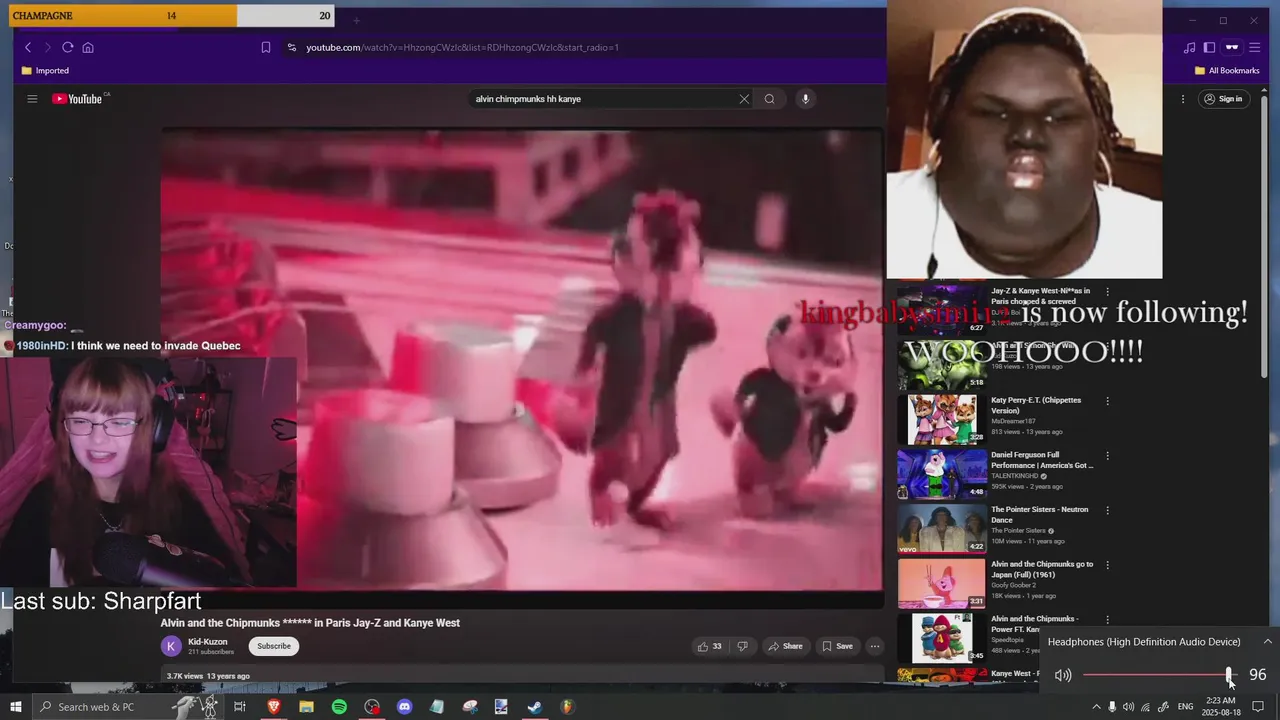This screenshot has width=1280, height=720.
Task: Open File Explorer from the taskbar
Action: click(x=306, y=707)
